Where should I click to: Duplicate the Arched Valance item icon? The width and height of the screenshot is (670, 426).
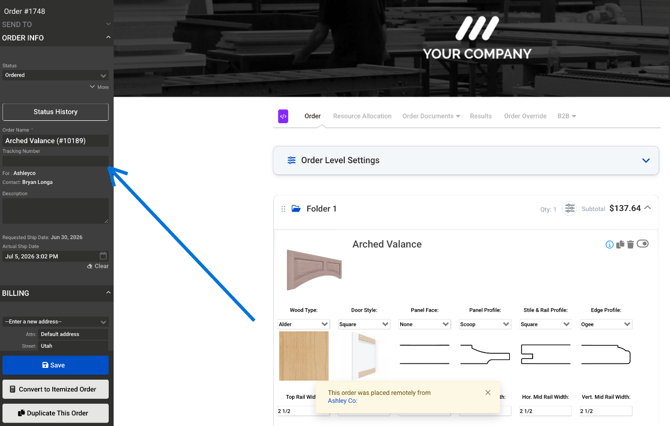[620, 244]
